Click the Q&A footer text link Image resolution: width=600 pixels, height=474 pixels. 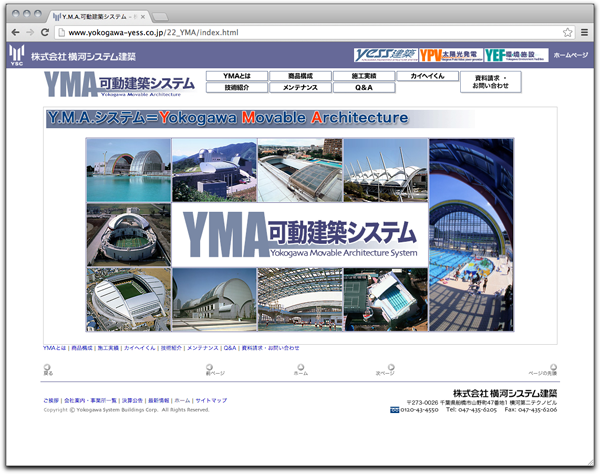coord(230,348)
